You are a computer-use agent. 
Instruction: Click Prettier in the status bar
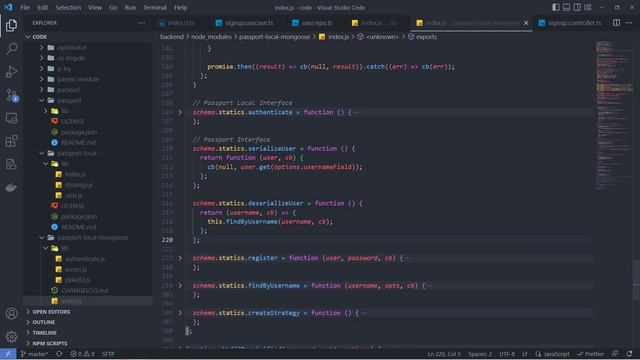point(591,354)
